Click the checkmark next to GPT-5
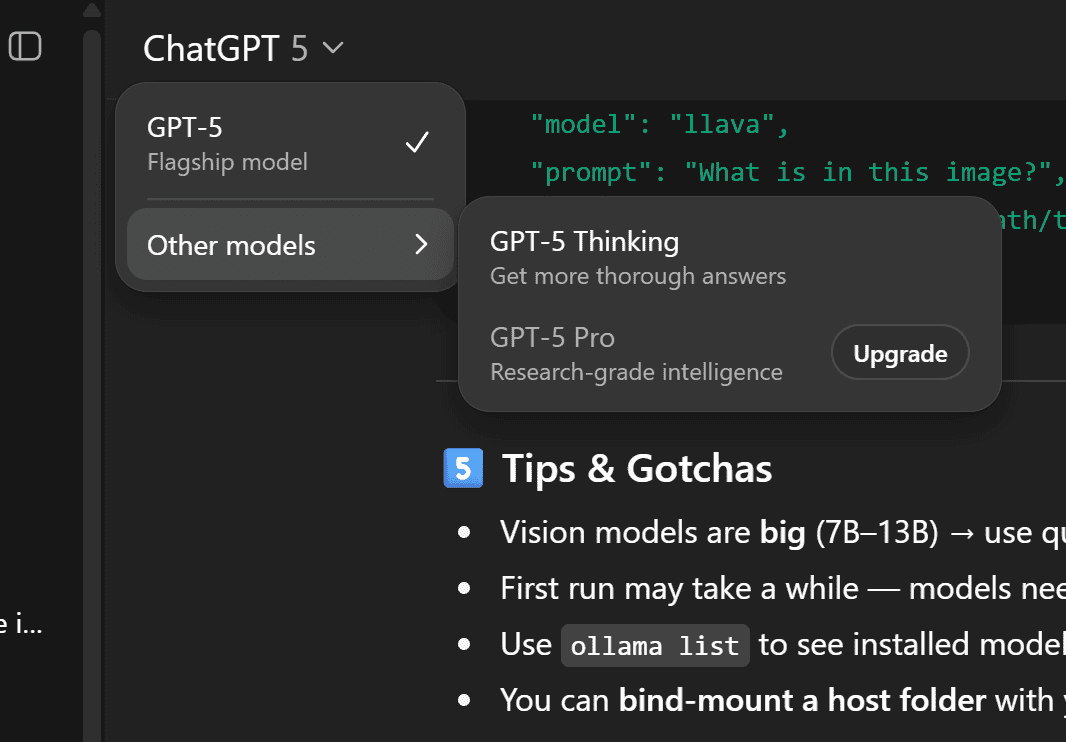 (417, 143)
